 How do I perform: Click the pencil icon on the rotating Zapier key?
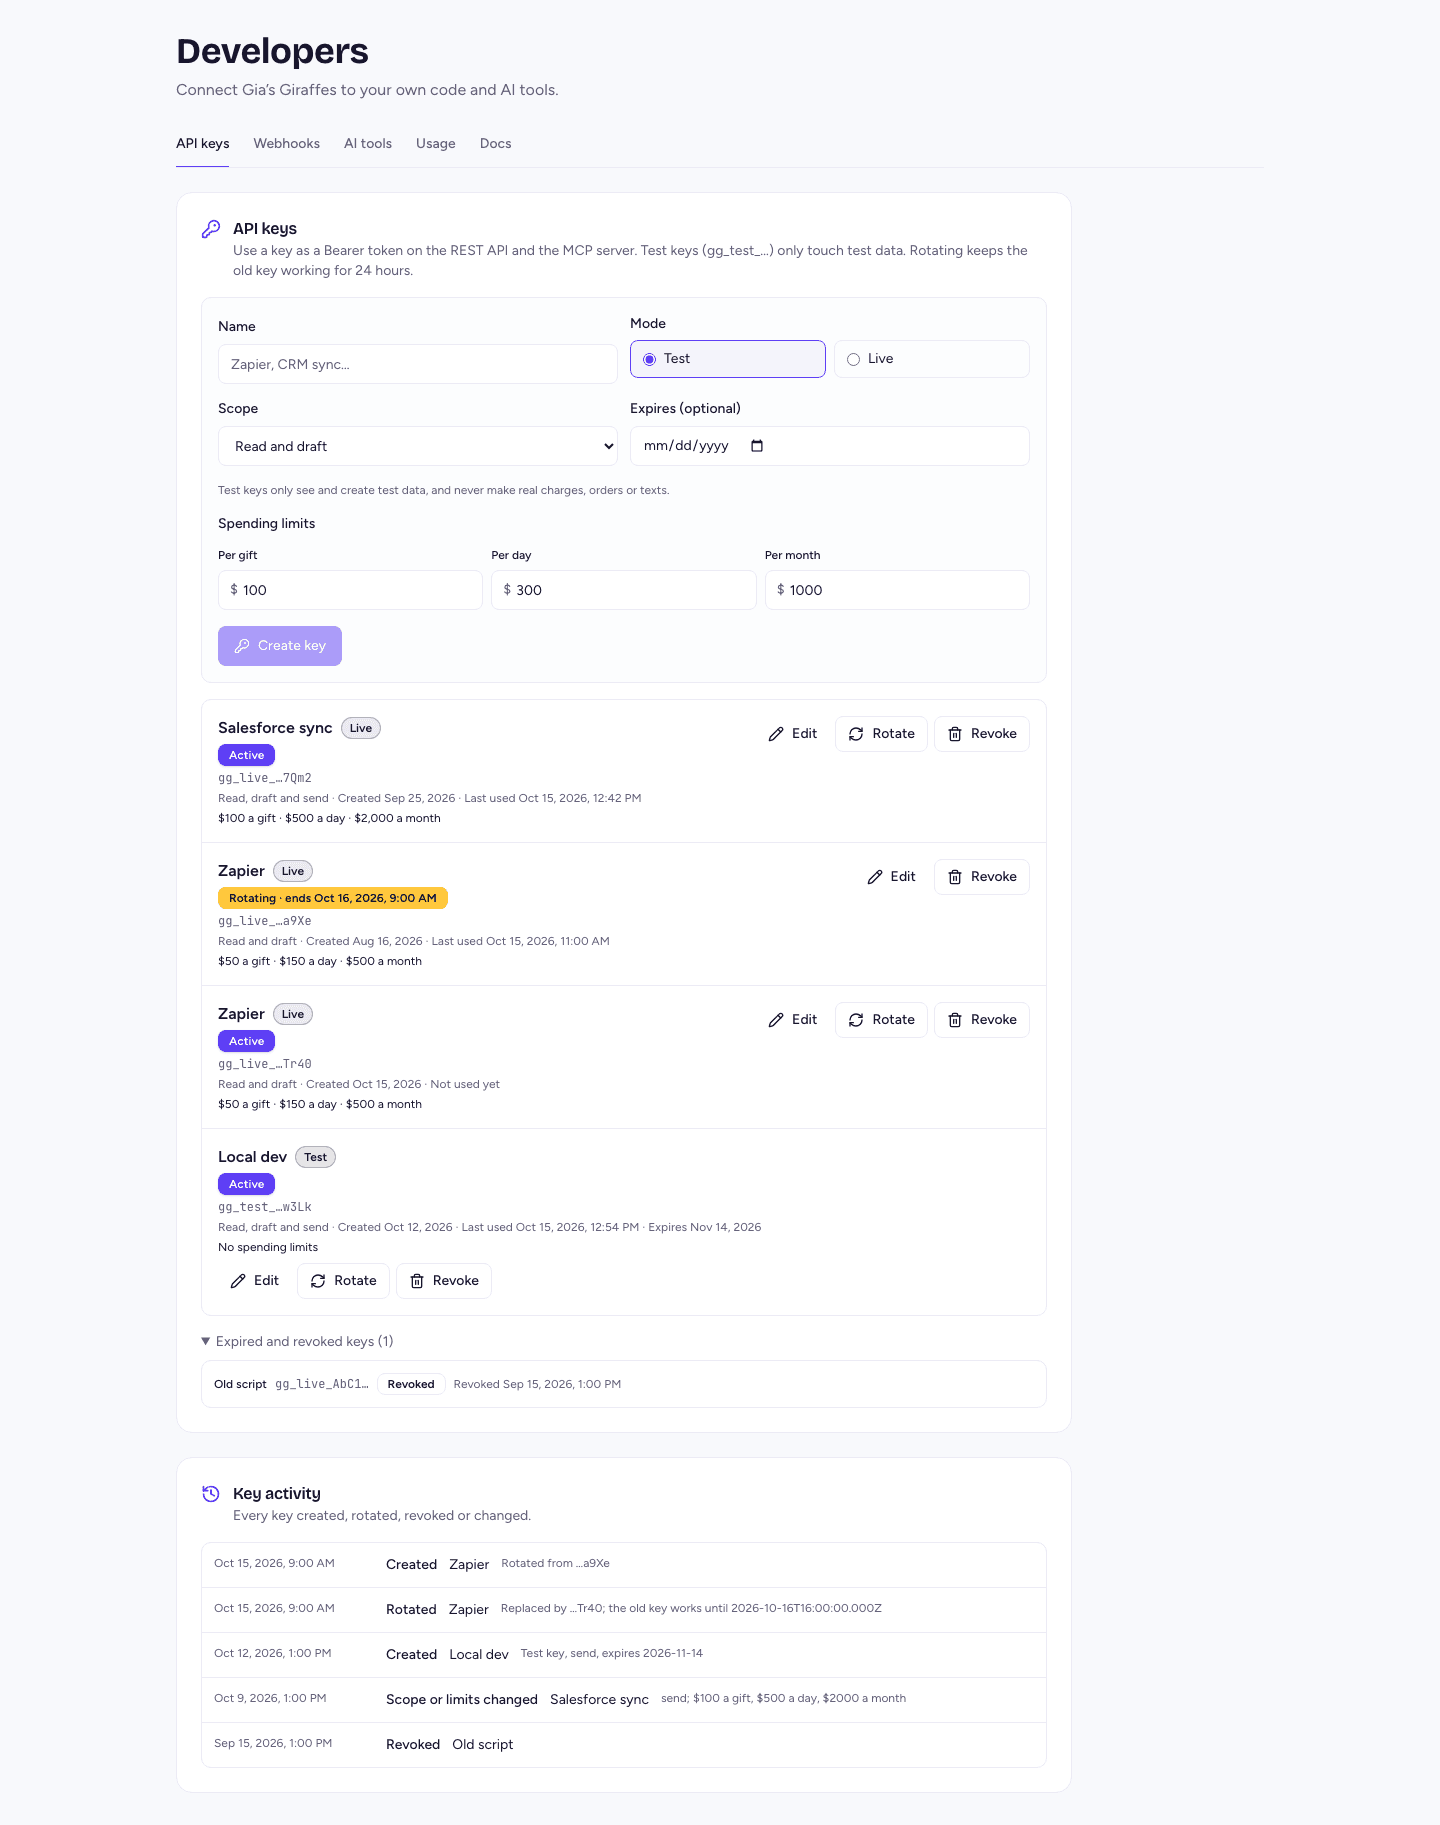pos(875,877)
